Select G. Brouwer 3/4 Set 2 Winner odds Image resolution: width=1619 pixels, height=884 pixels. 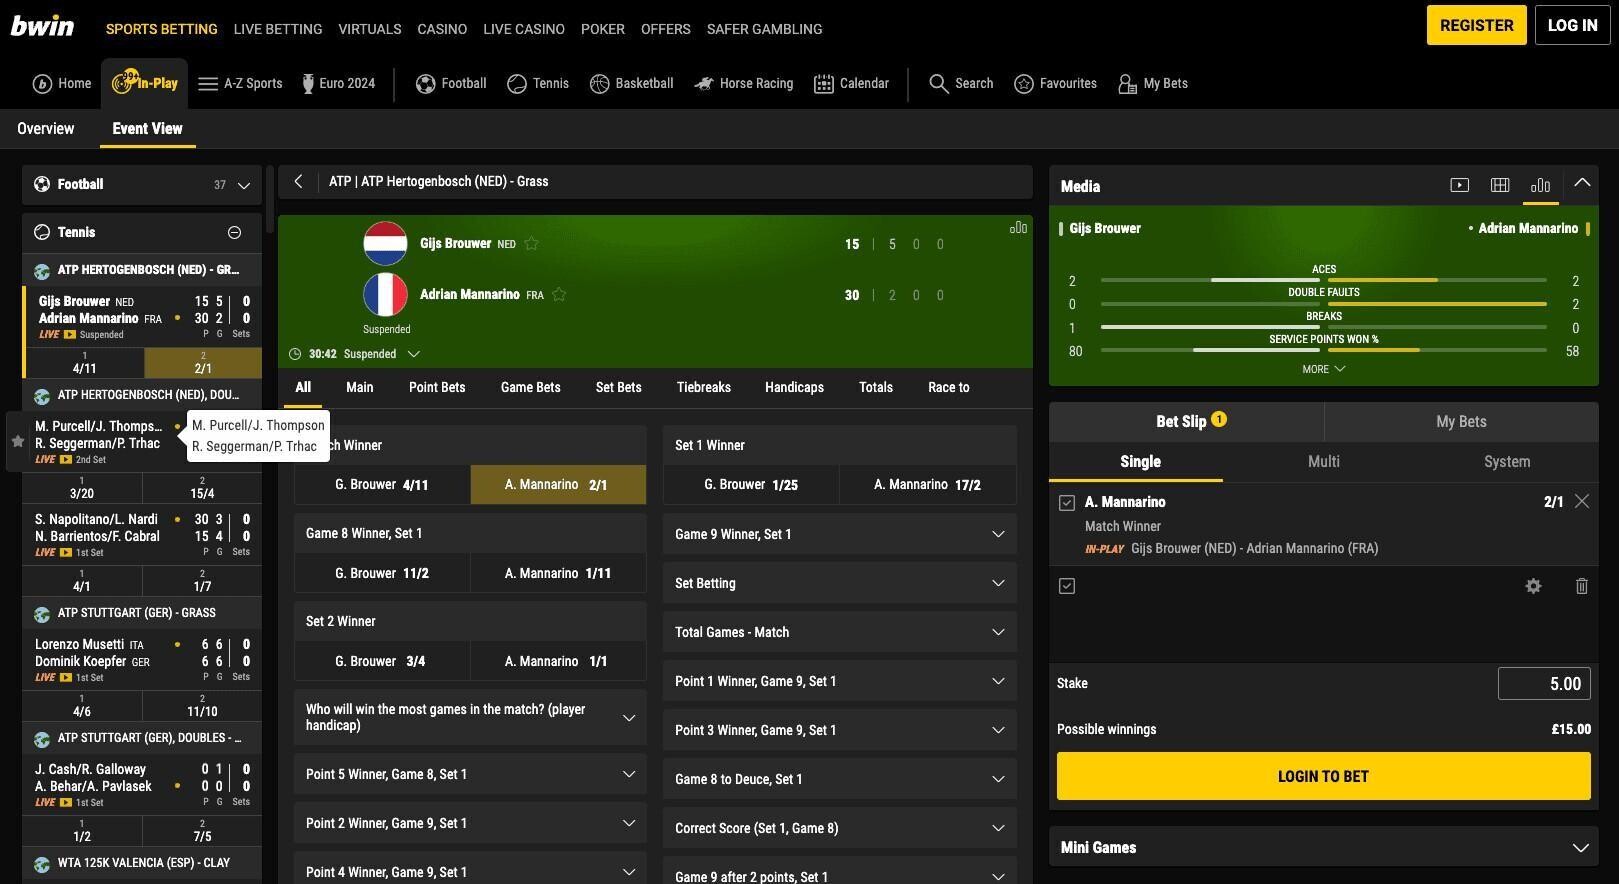(x=382, y=661)
